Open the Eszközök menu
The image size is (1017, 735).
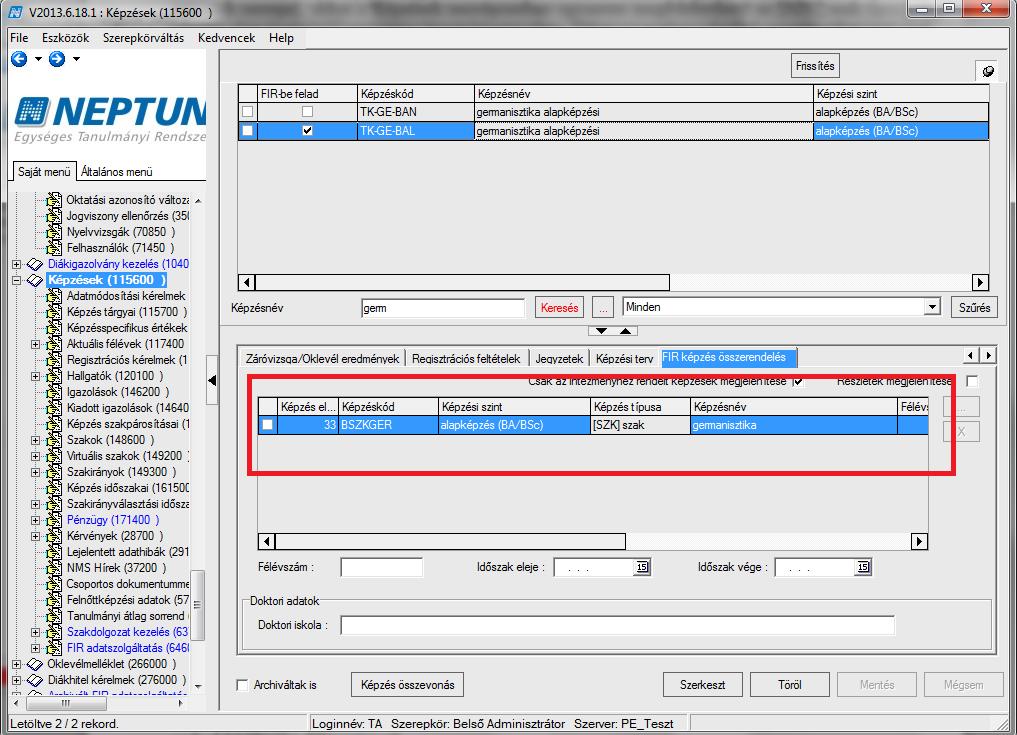coord(66,38)
